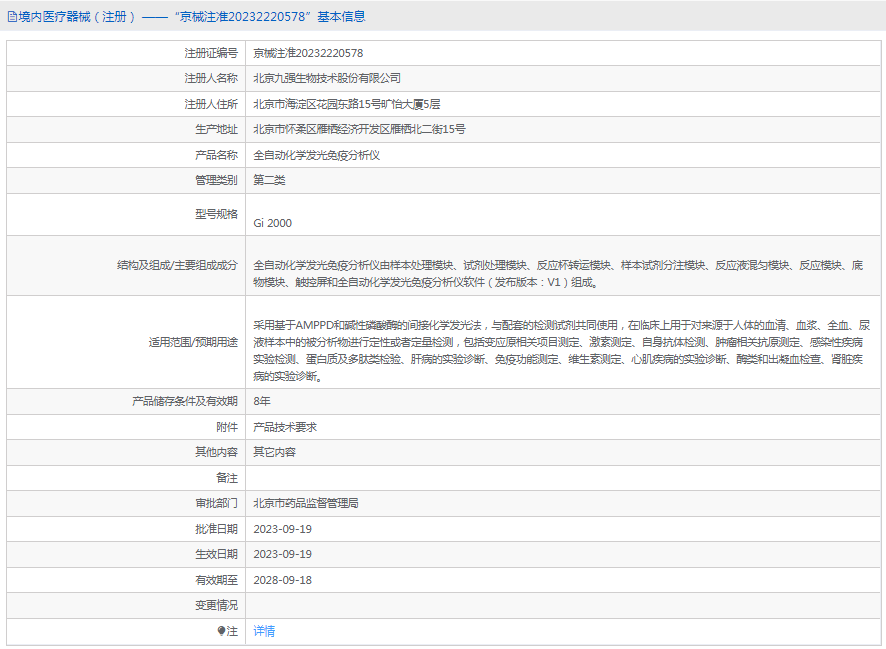
Task: Select registration number 京械注准20232220578 in table
Action: coord(308,53)
